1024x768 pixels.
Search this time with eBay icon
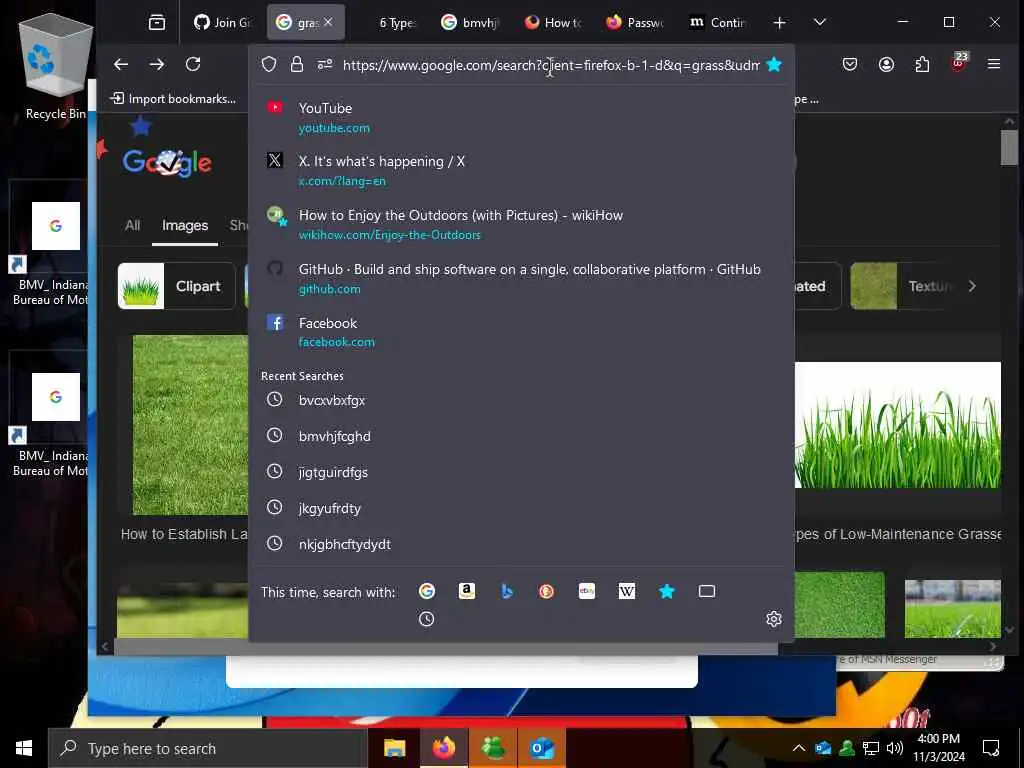point(586,591)
